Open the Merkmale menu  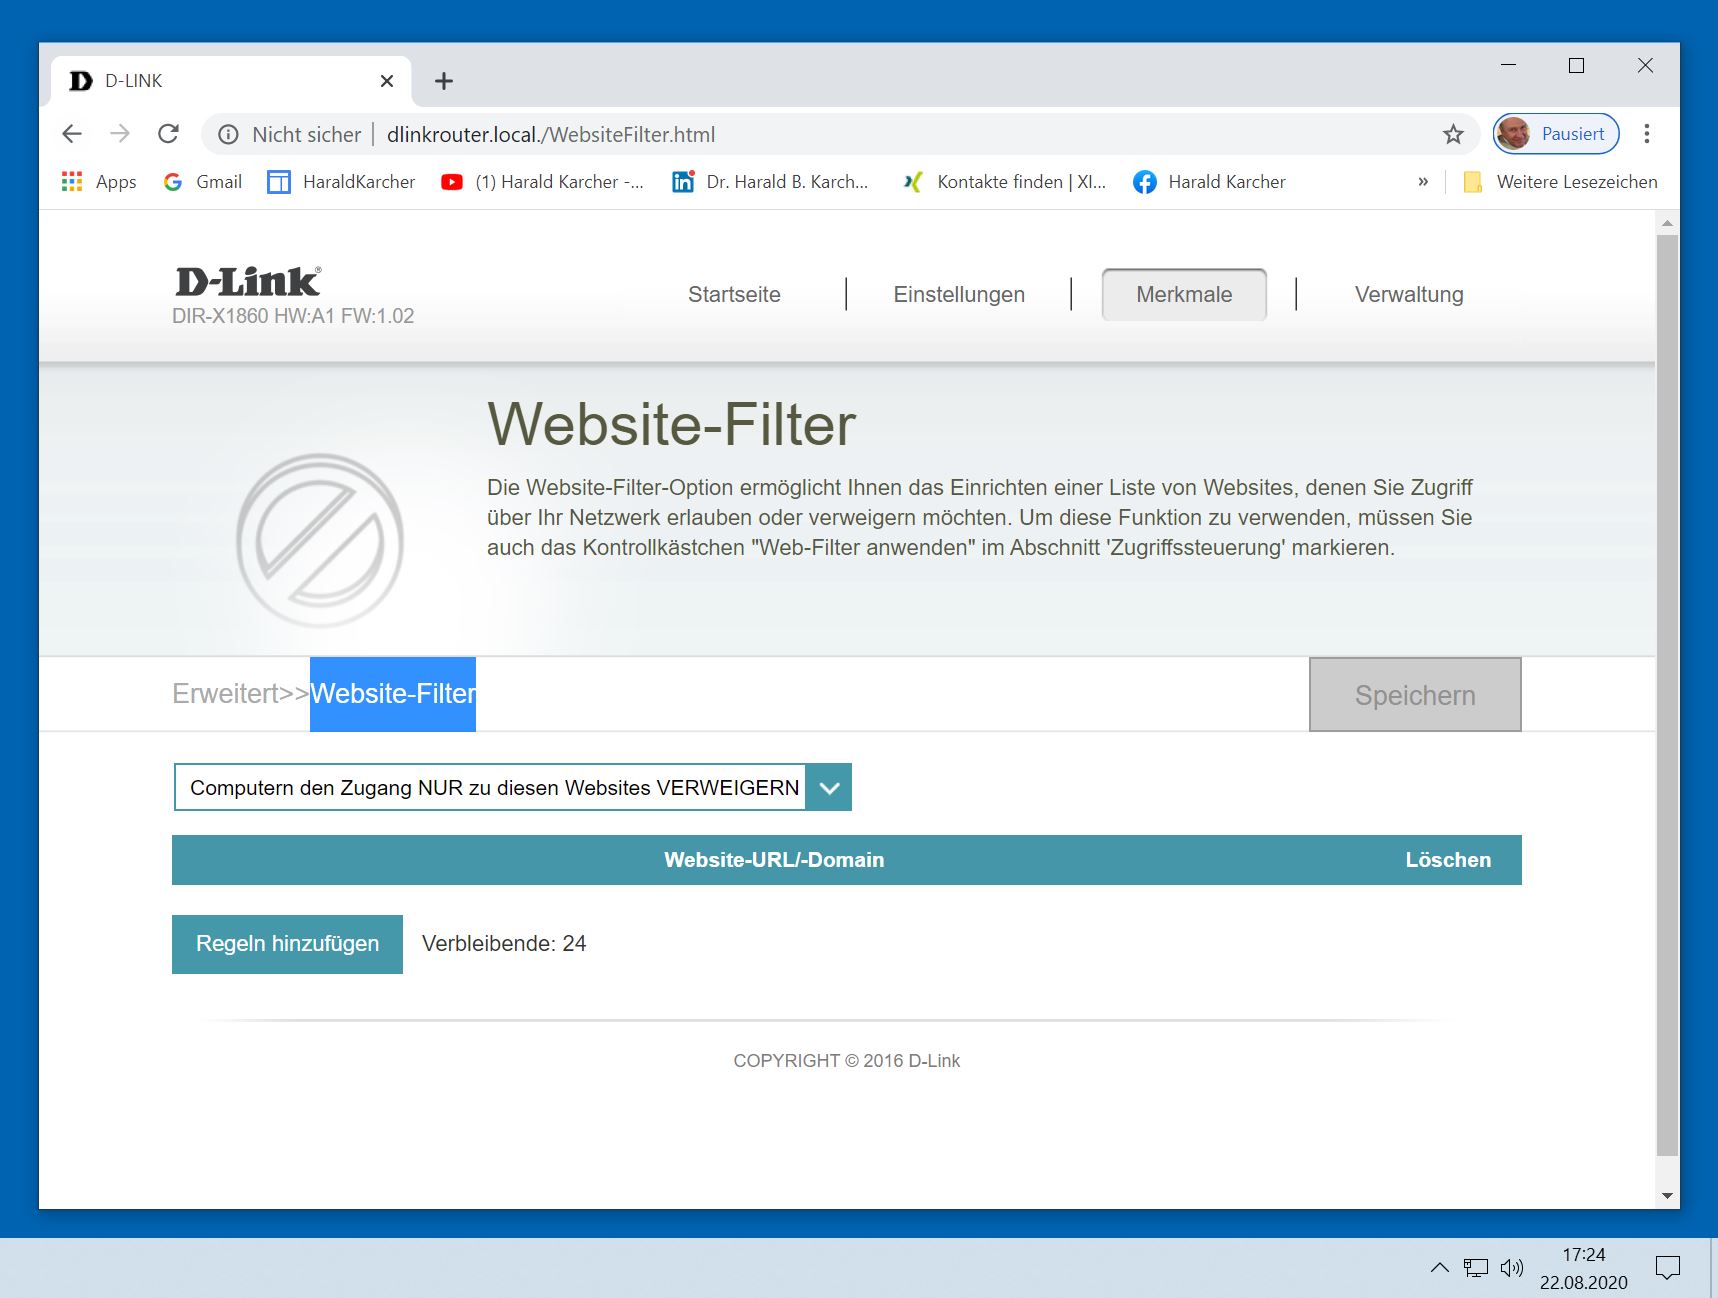coord(1184,295)
